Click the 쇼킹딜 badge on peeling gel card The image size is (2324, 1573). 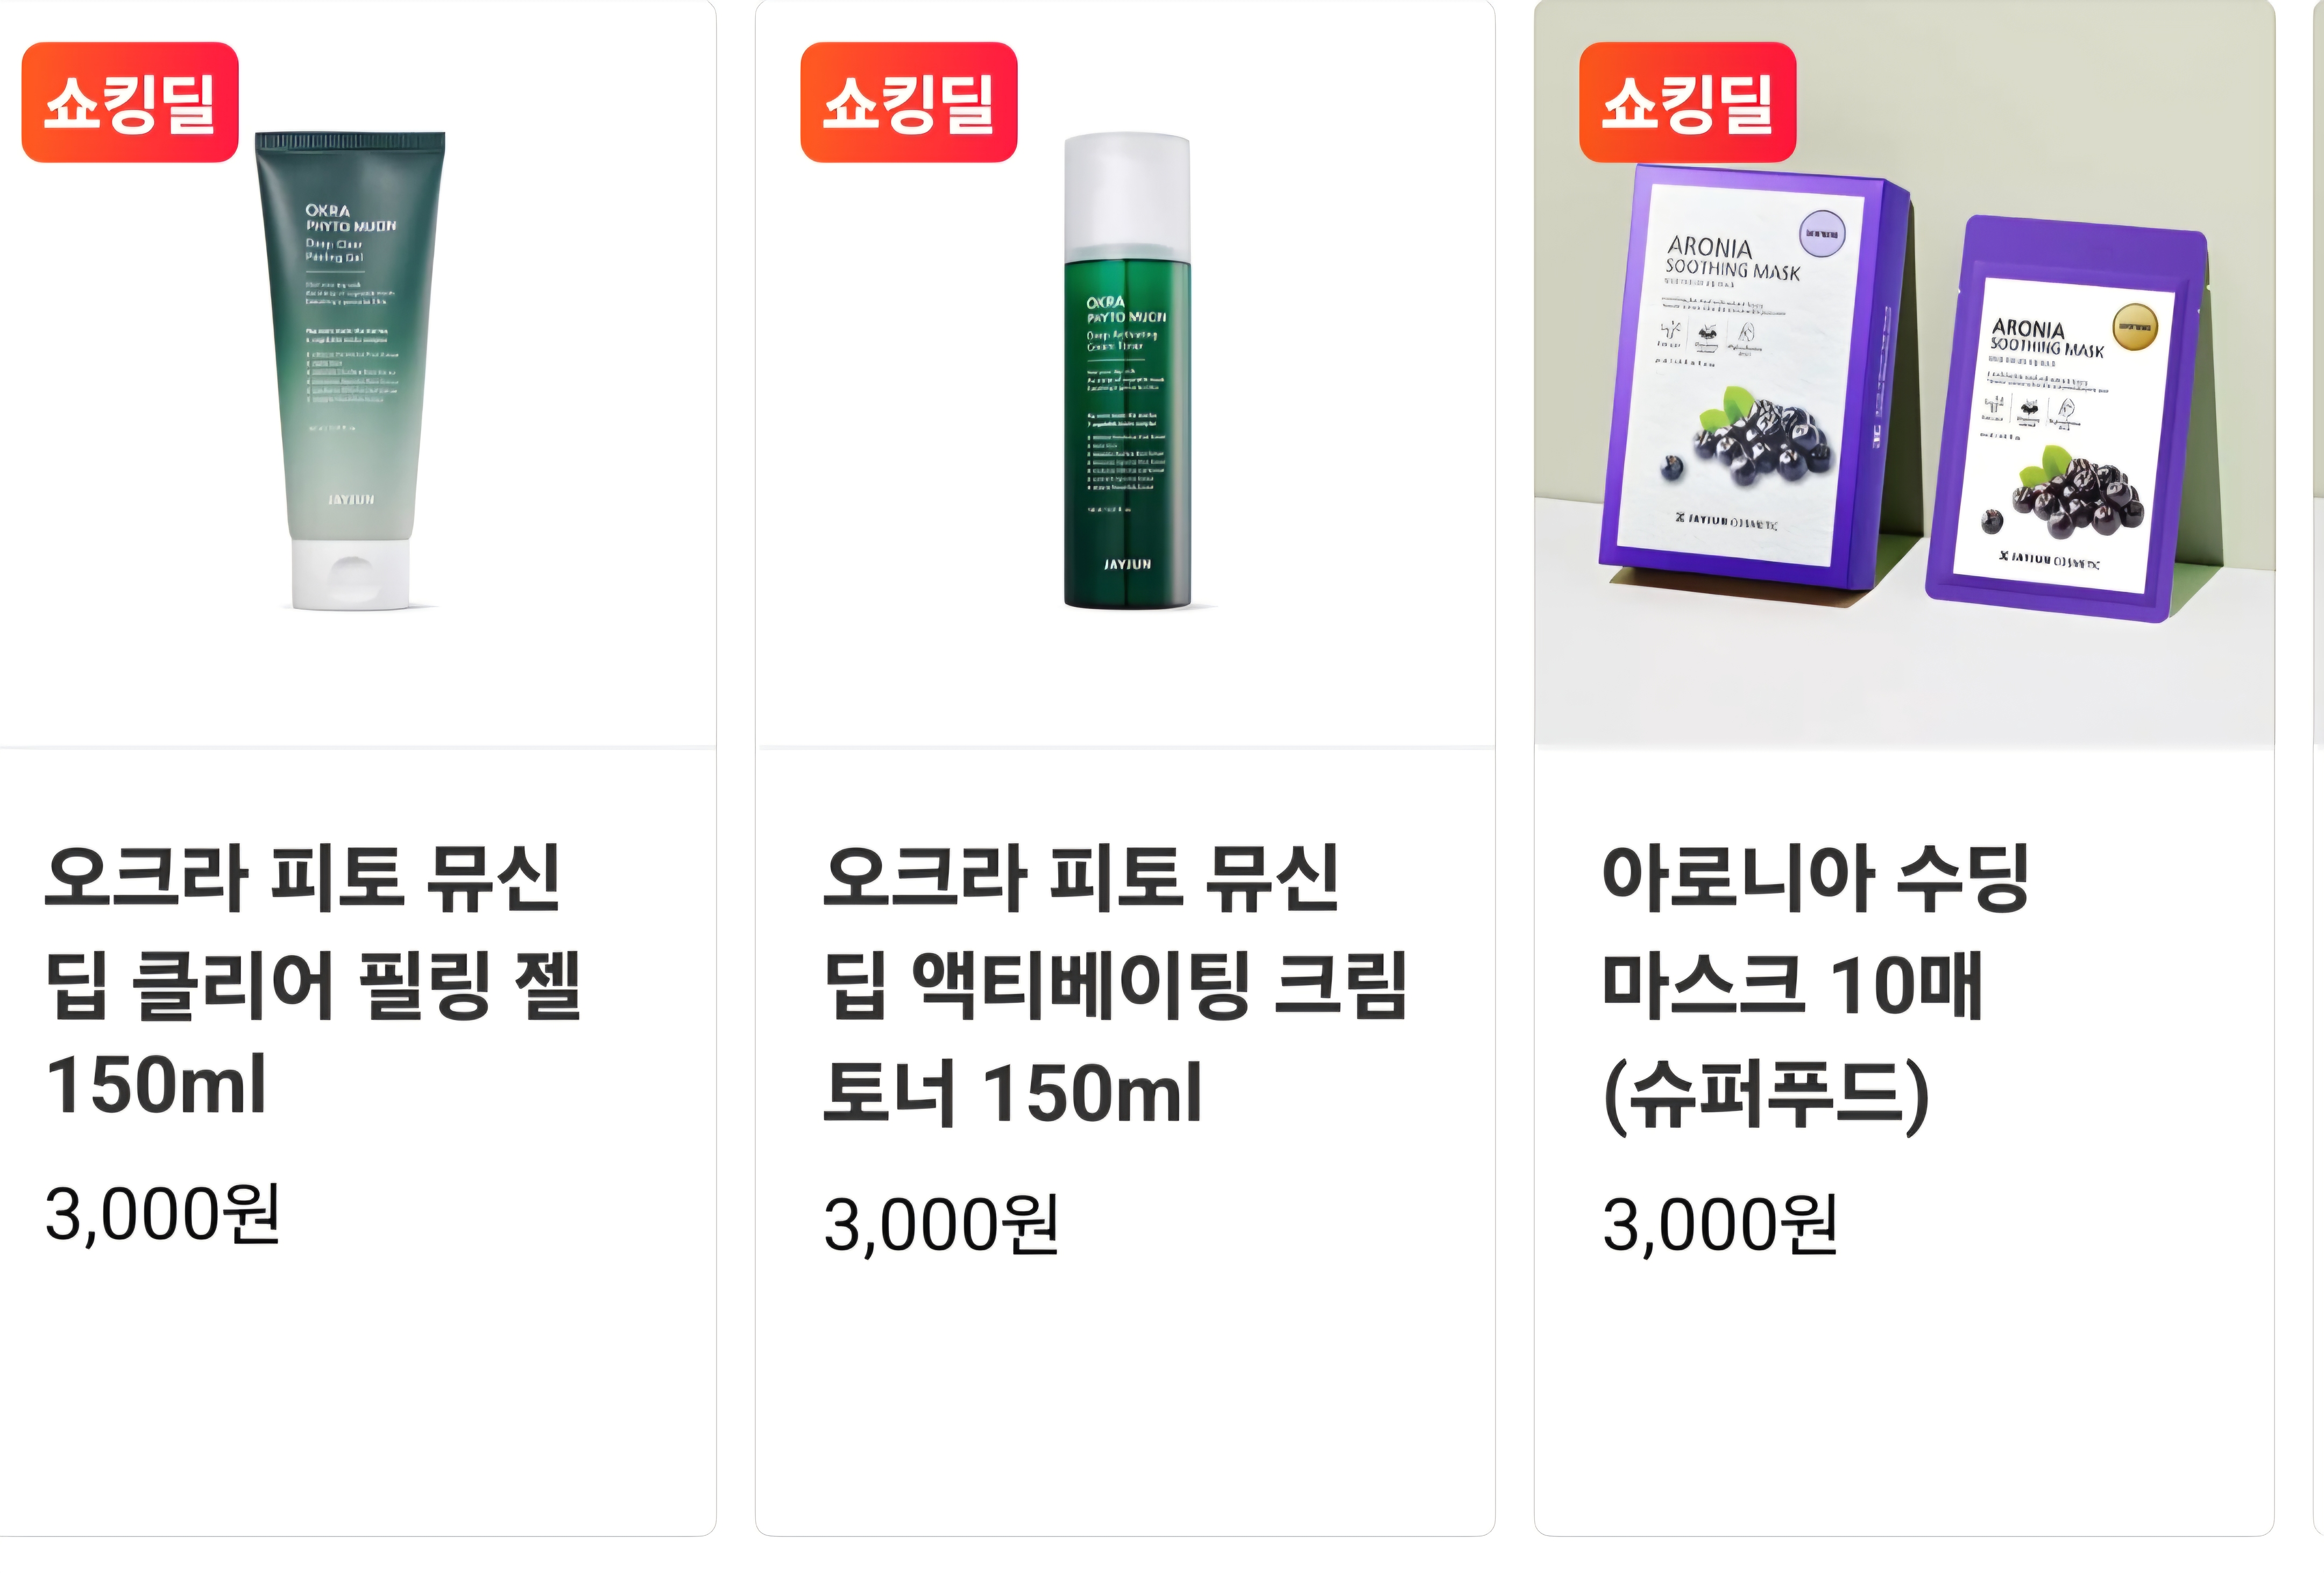coord(130,102)
